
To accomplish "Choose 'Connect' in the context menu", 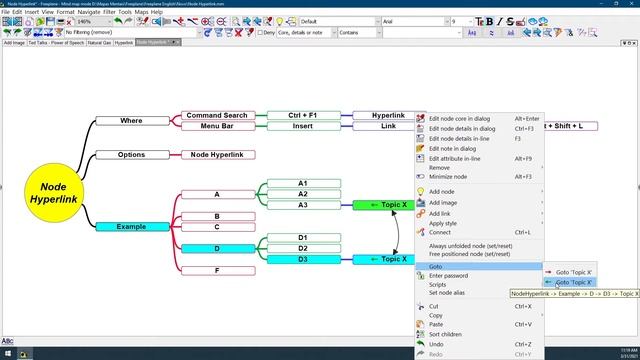I will 480,232.
